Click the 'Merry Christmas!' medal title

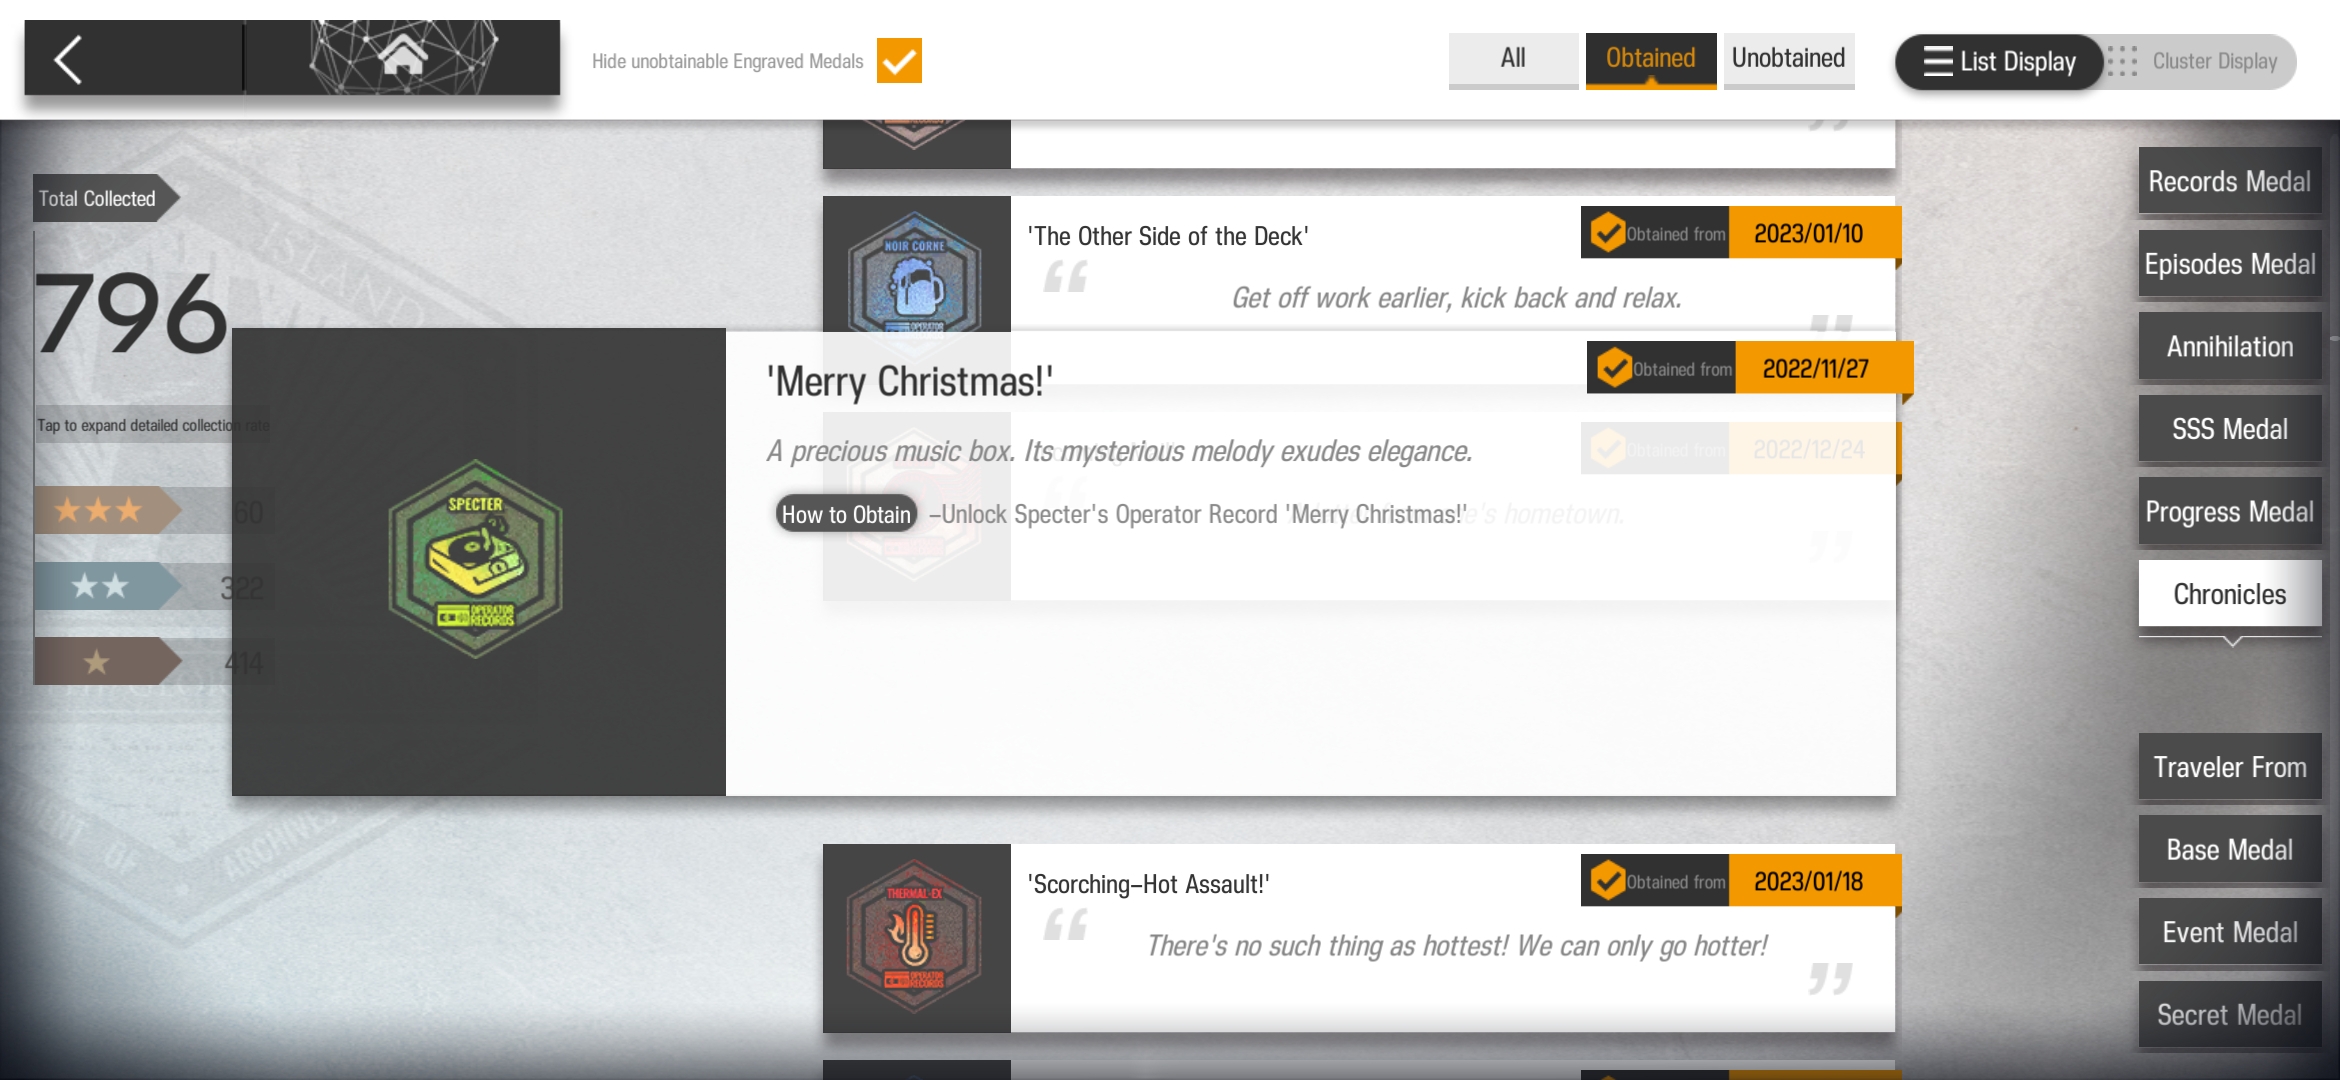point(909,381)
